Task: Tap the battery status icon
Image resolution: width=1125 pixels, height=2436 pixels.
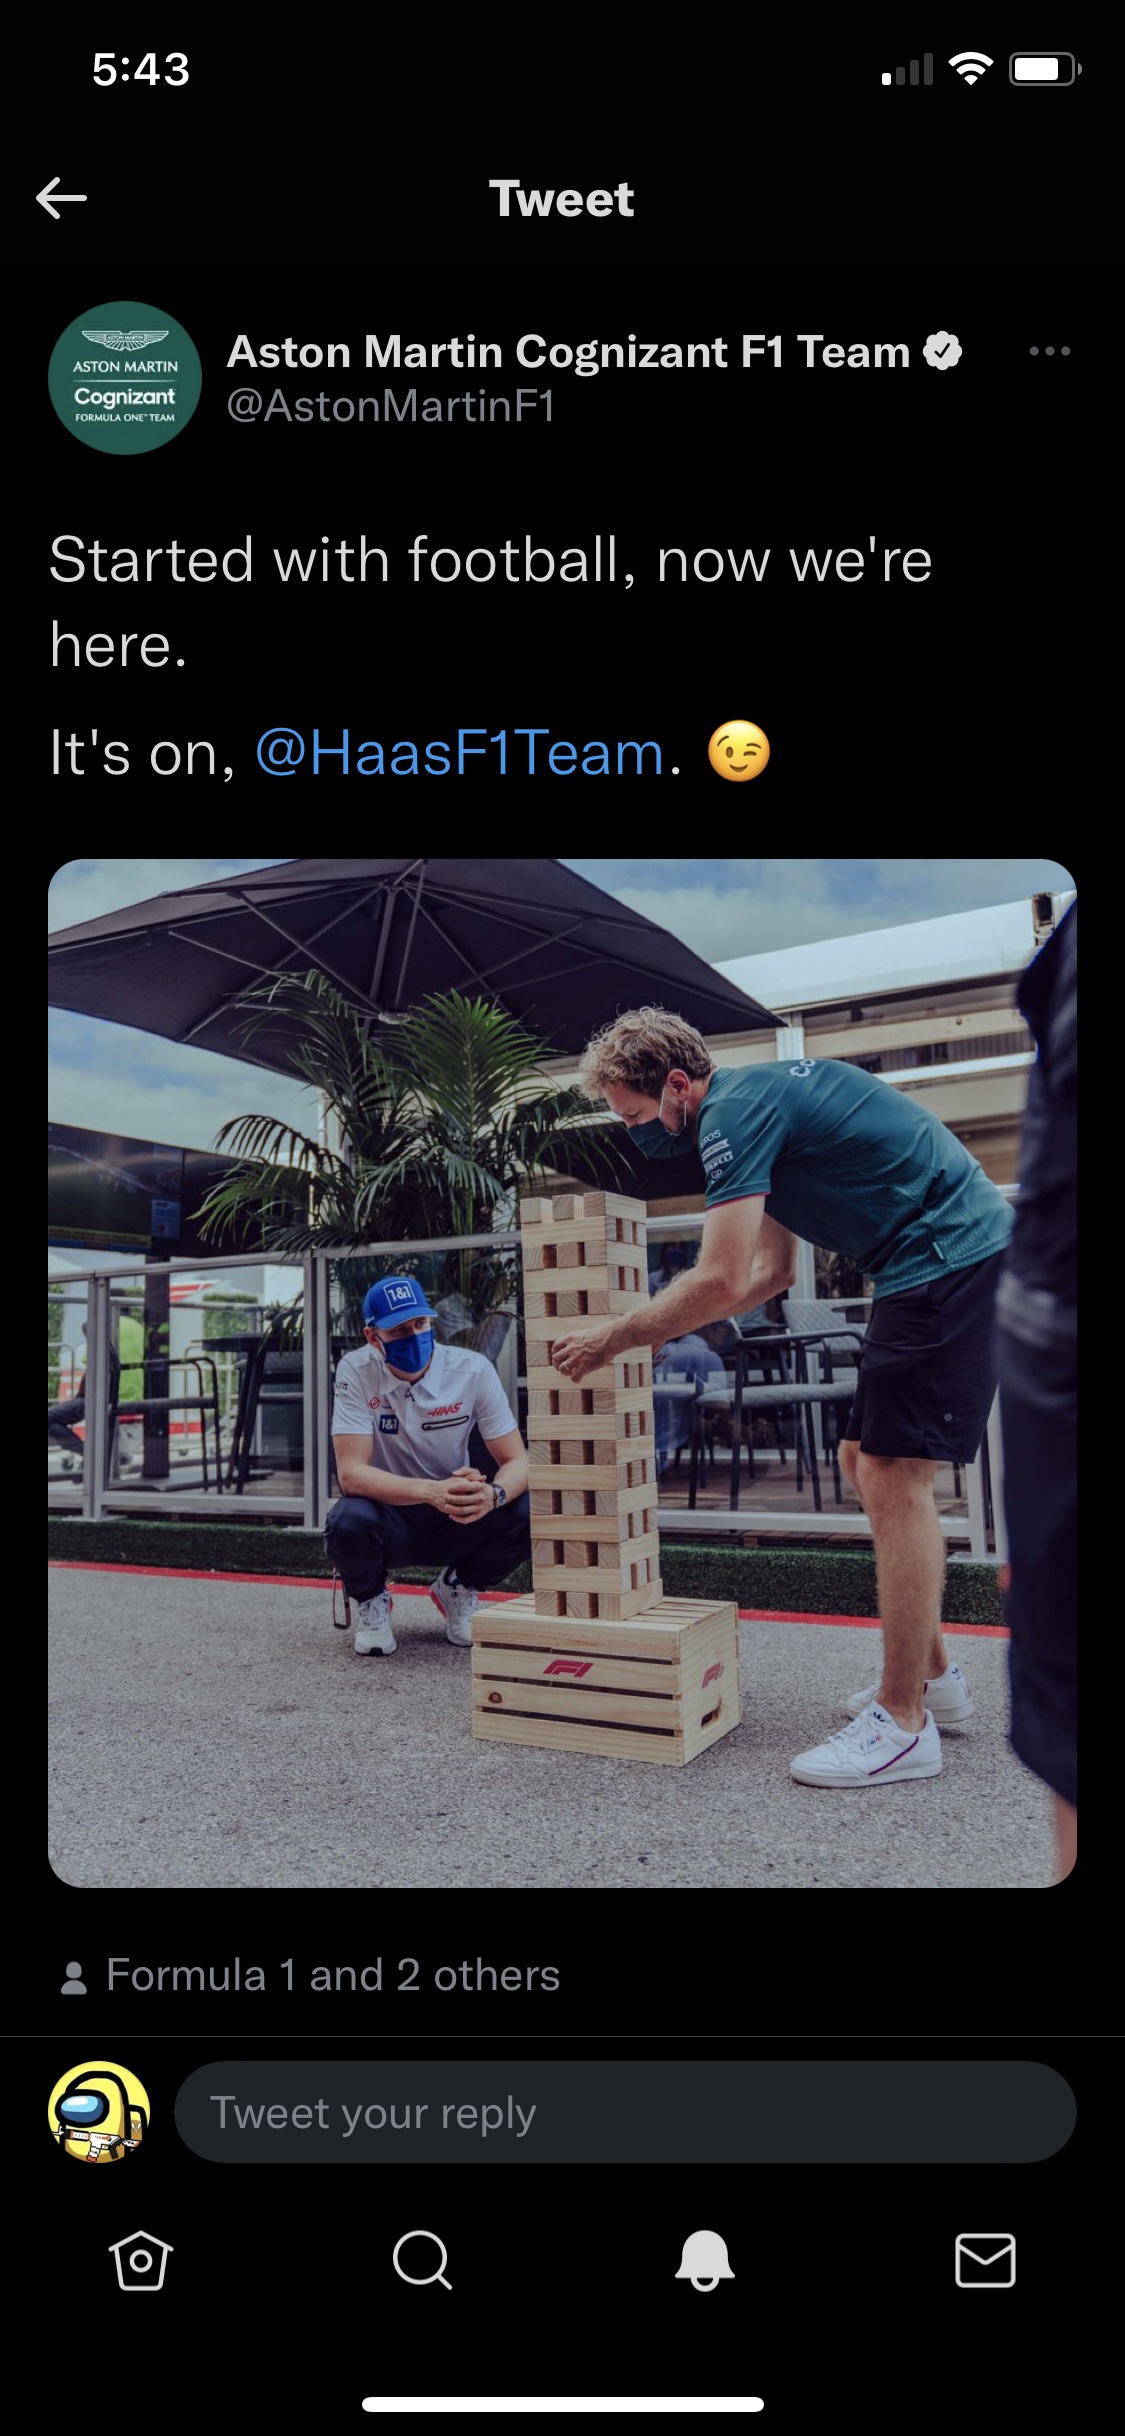Action: (x=1045, y=69)
